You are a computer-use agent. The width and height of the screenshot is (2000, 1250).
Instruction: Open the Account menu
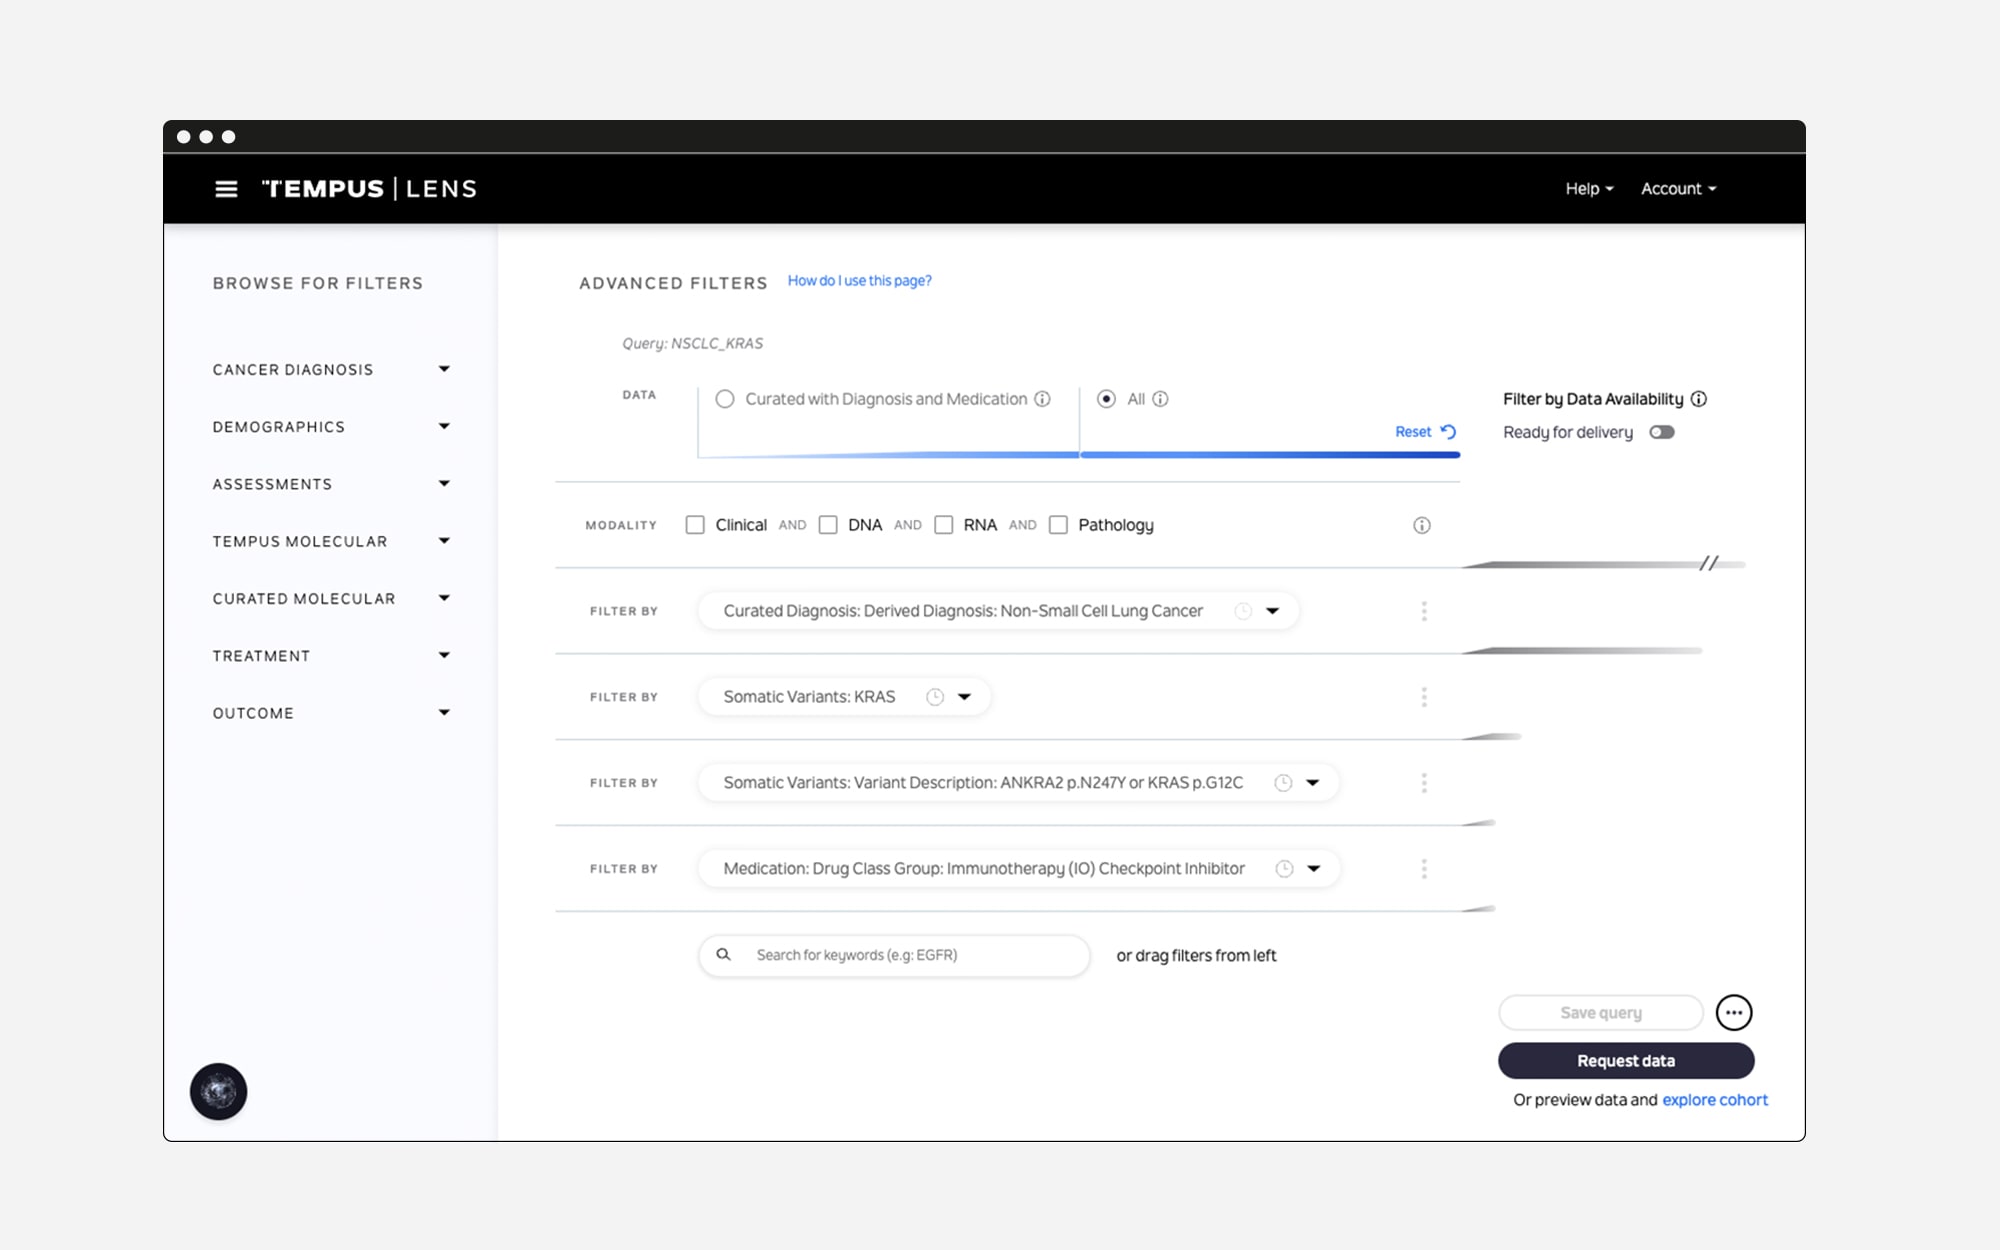(x=1678, y=189)
